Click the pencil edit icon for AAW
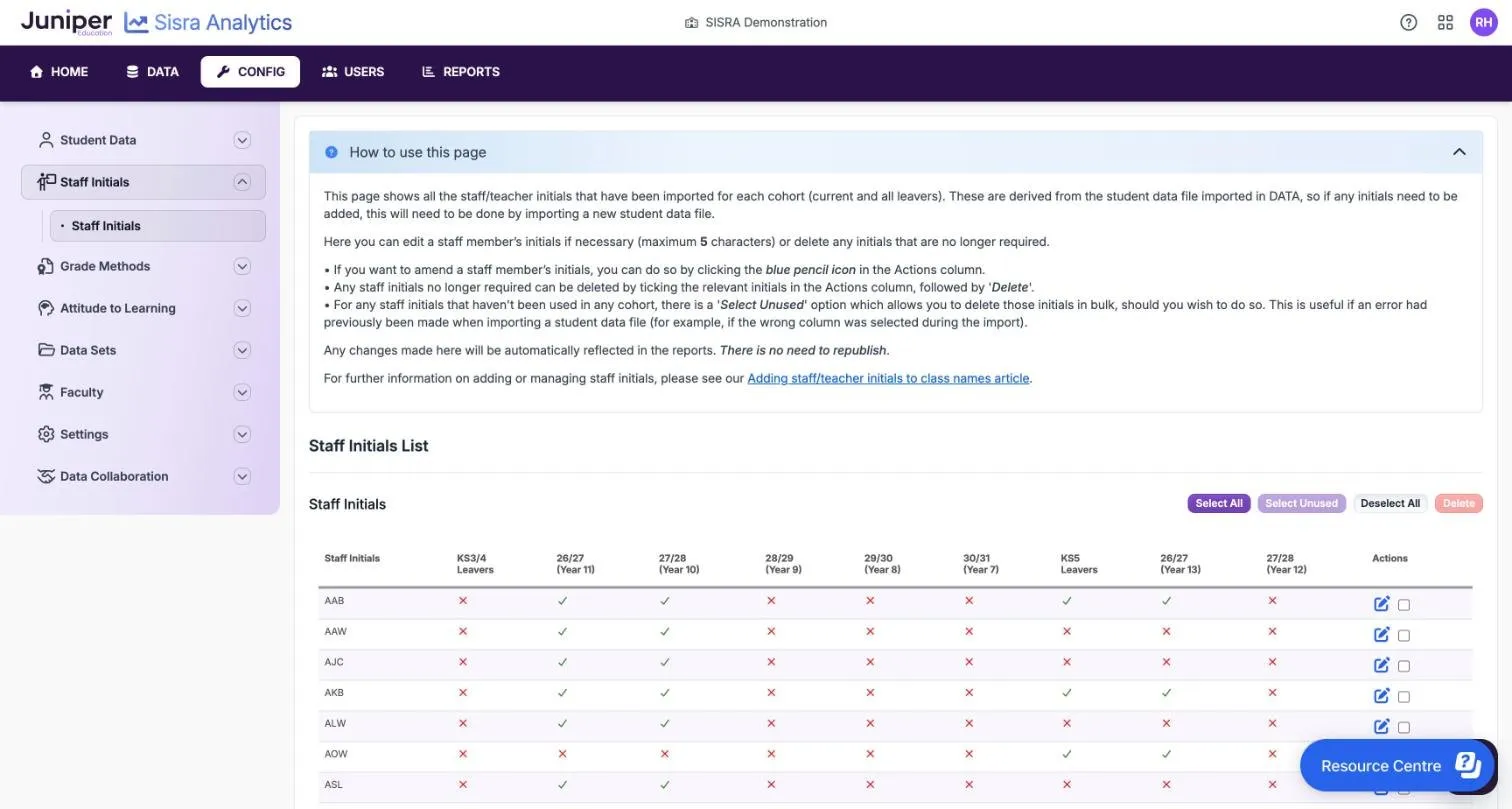The width and height of the screenshot is (1512, 809). (1381, 635)
